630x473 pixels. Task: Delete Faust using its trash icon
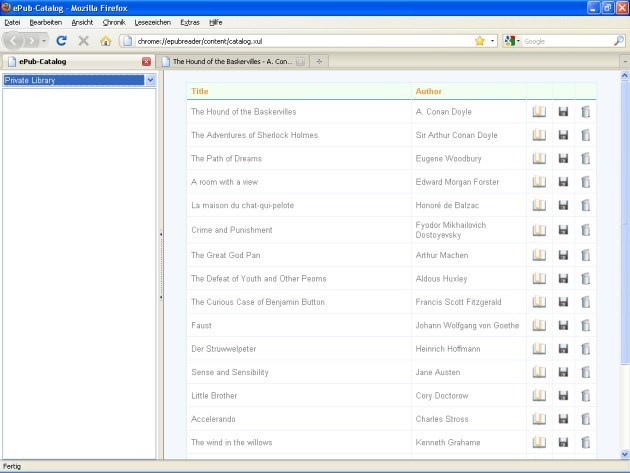click(x=585, y=325)
